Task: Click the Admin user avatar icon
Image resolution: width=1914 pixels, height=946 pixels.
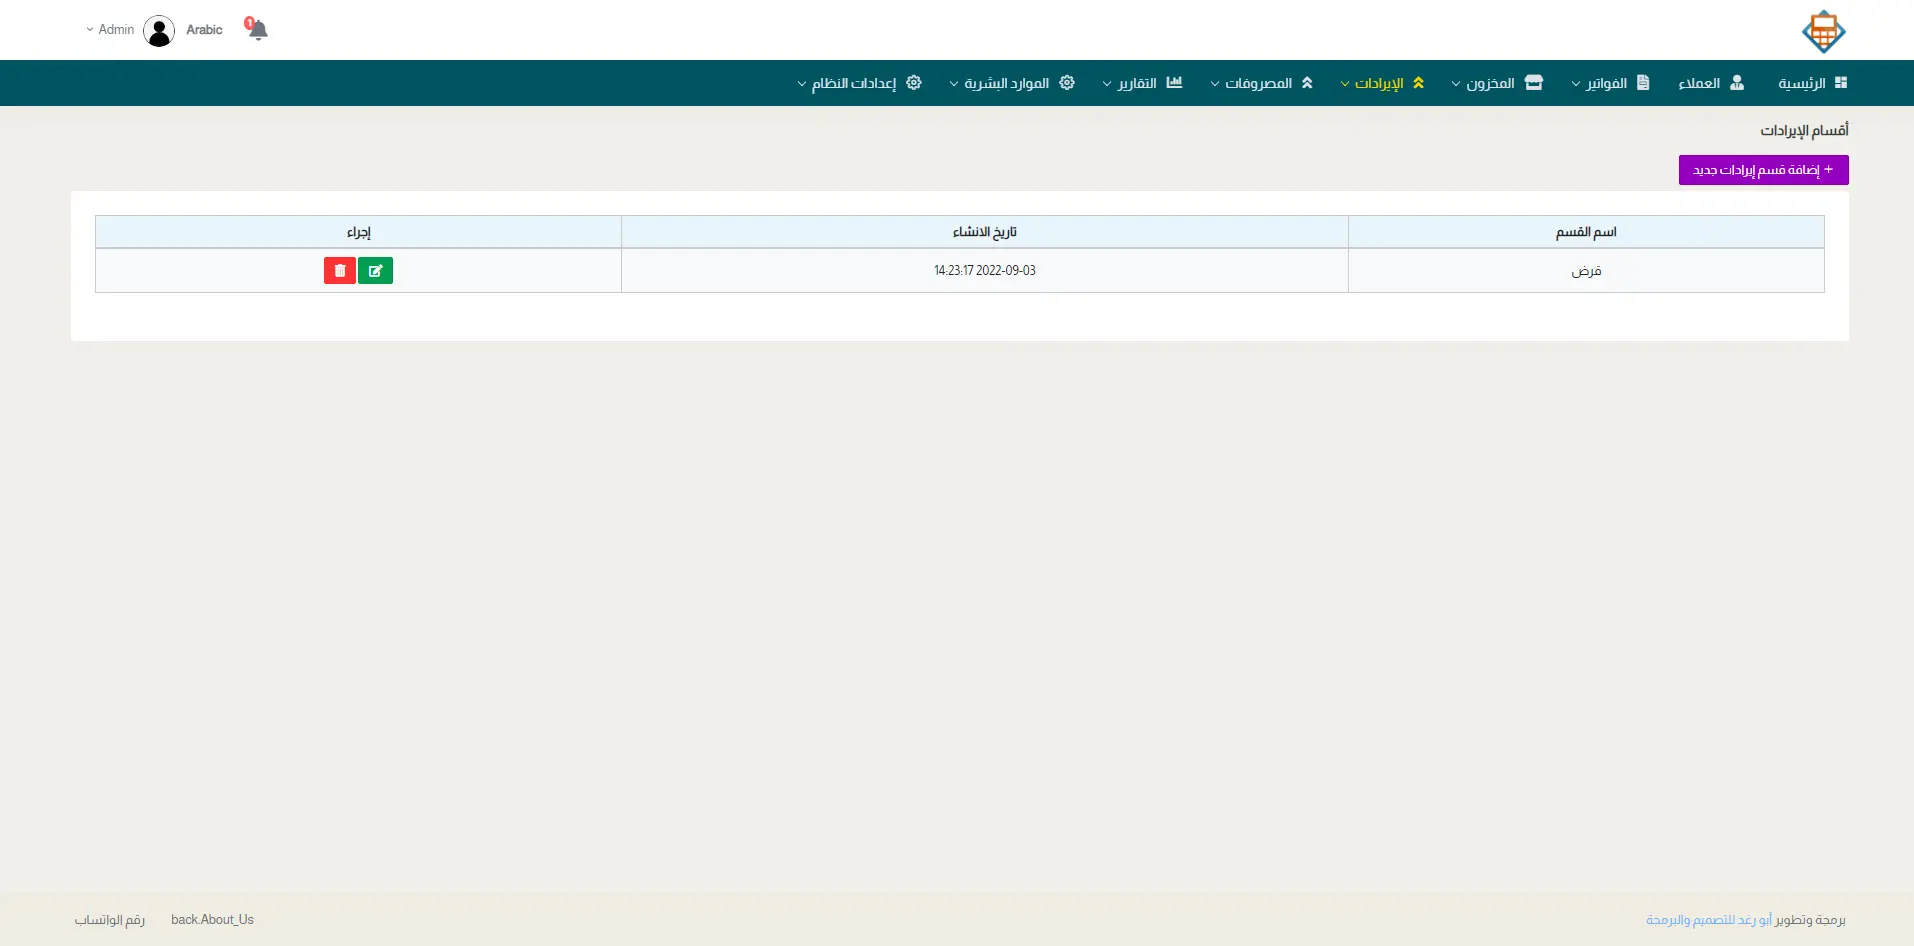Action: pyautogui.click(x=159, y=31)
